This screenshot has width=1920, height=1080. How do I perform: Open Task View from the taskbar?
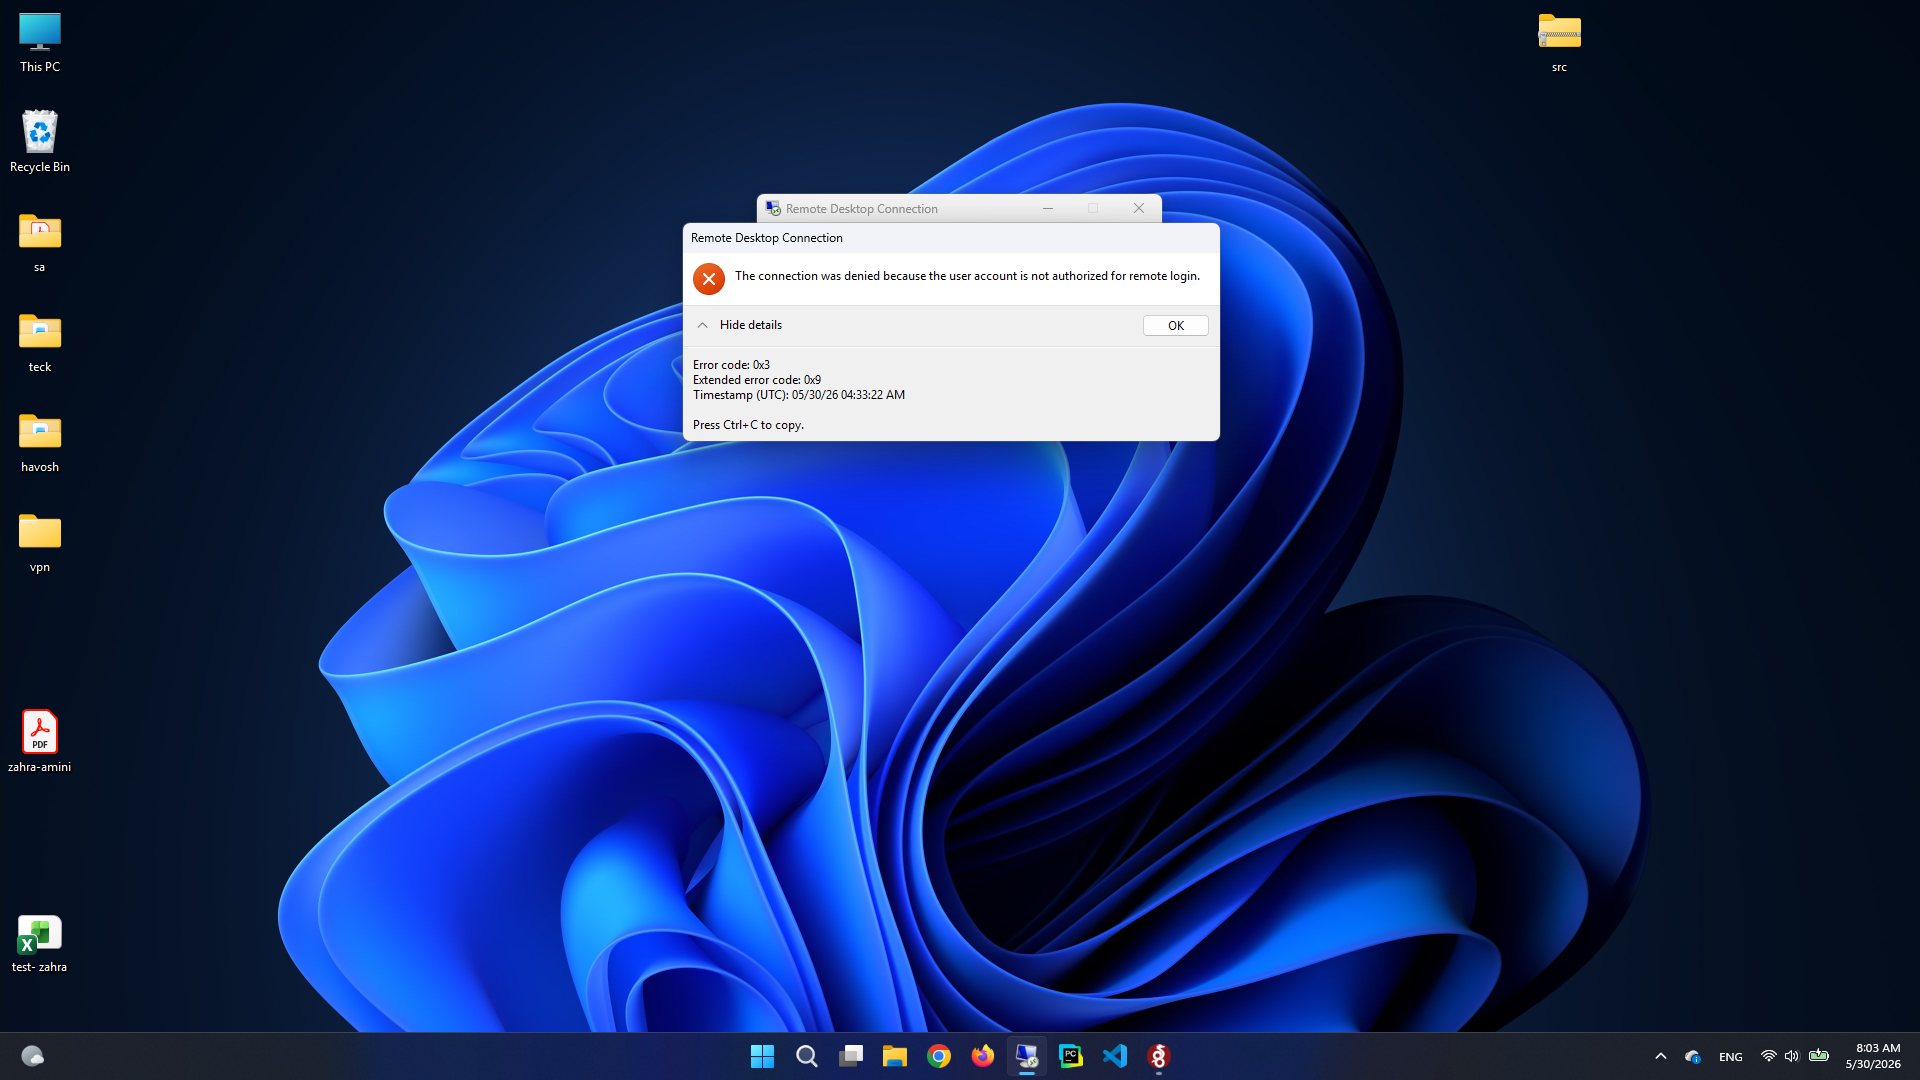point(850,1056)
